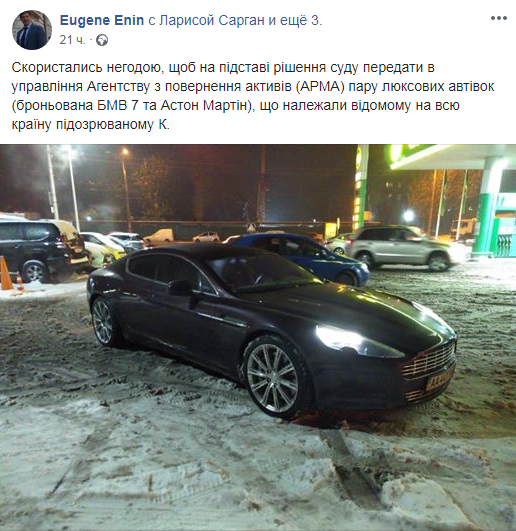Click the globe public privacy icon

[102, 40]
